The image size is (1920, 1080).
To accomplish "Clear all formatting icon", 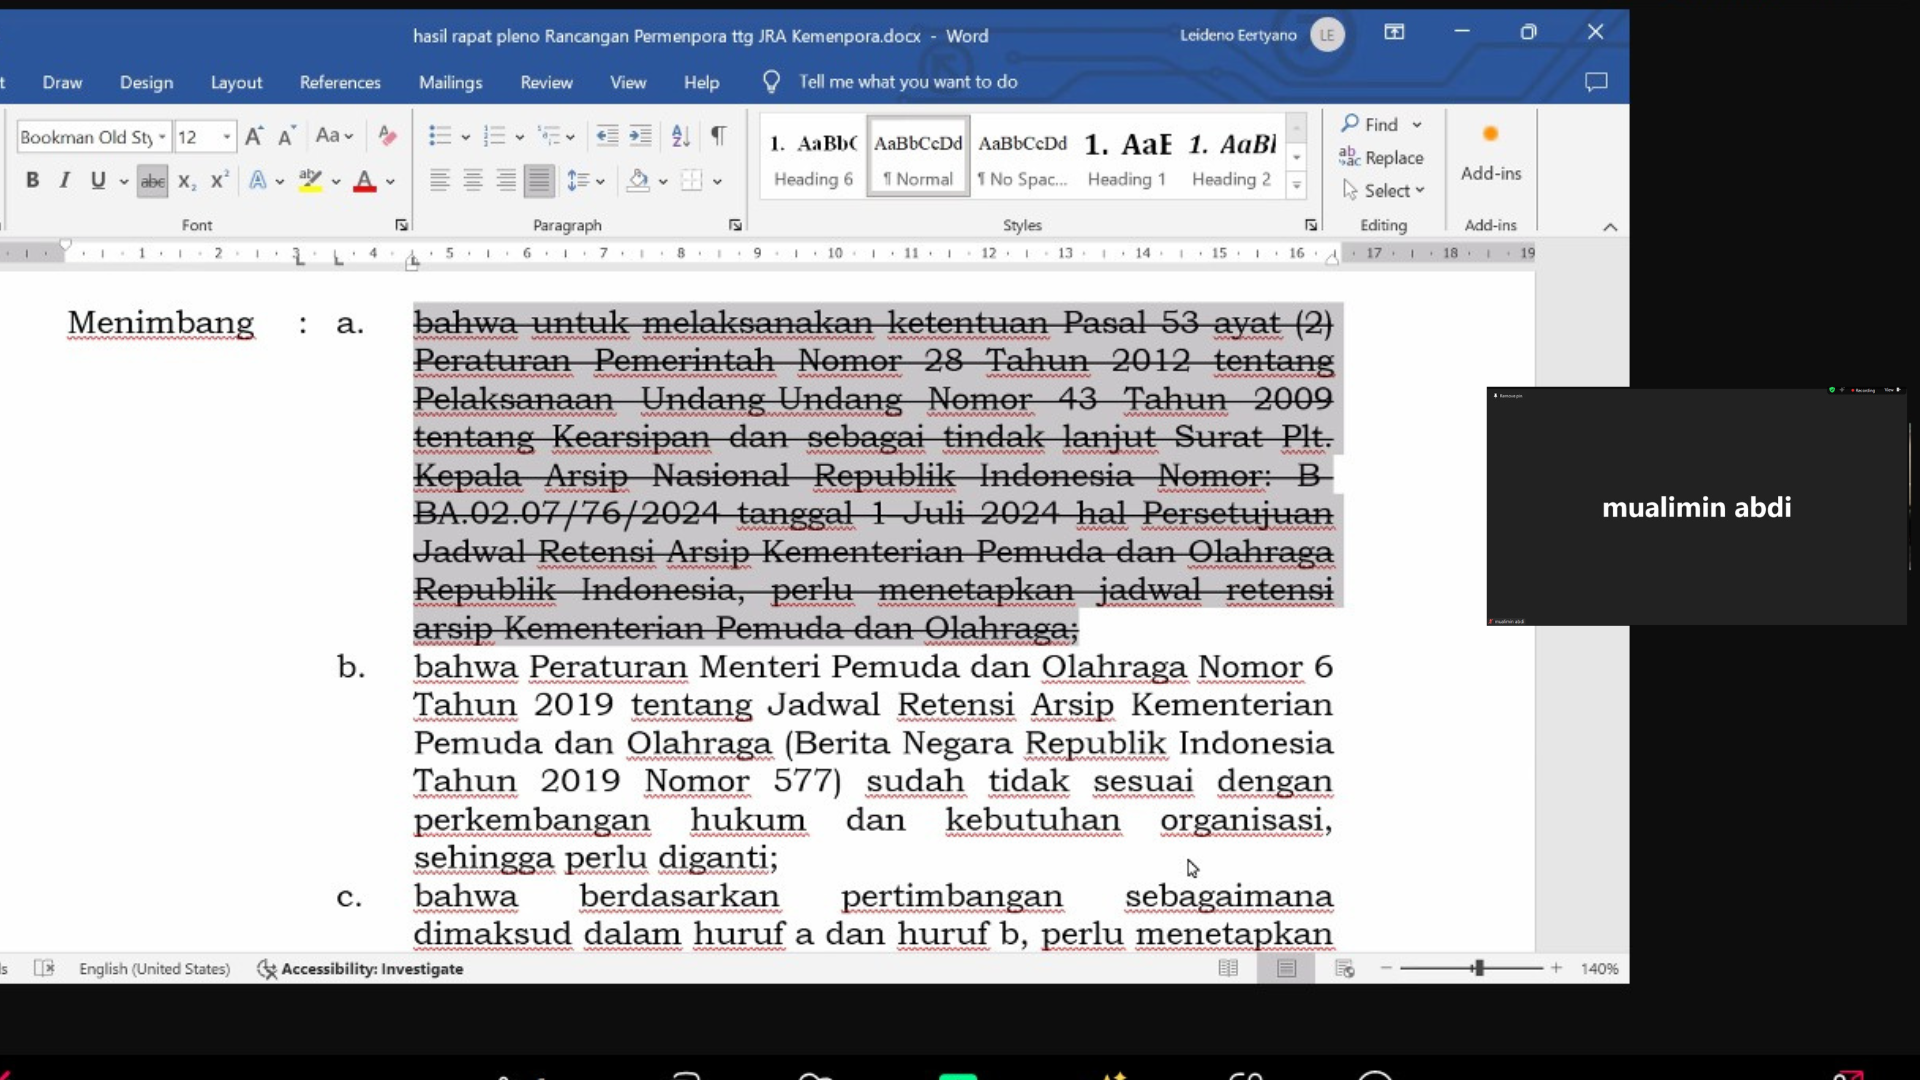I will tap(387, 136).
